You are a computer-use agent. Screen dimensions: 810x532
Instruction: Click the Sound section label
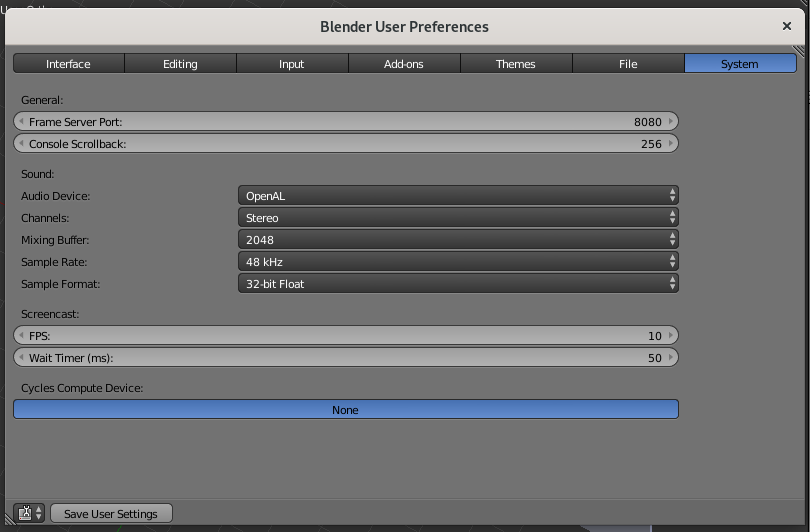tap(38, 174)
